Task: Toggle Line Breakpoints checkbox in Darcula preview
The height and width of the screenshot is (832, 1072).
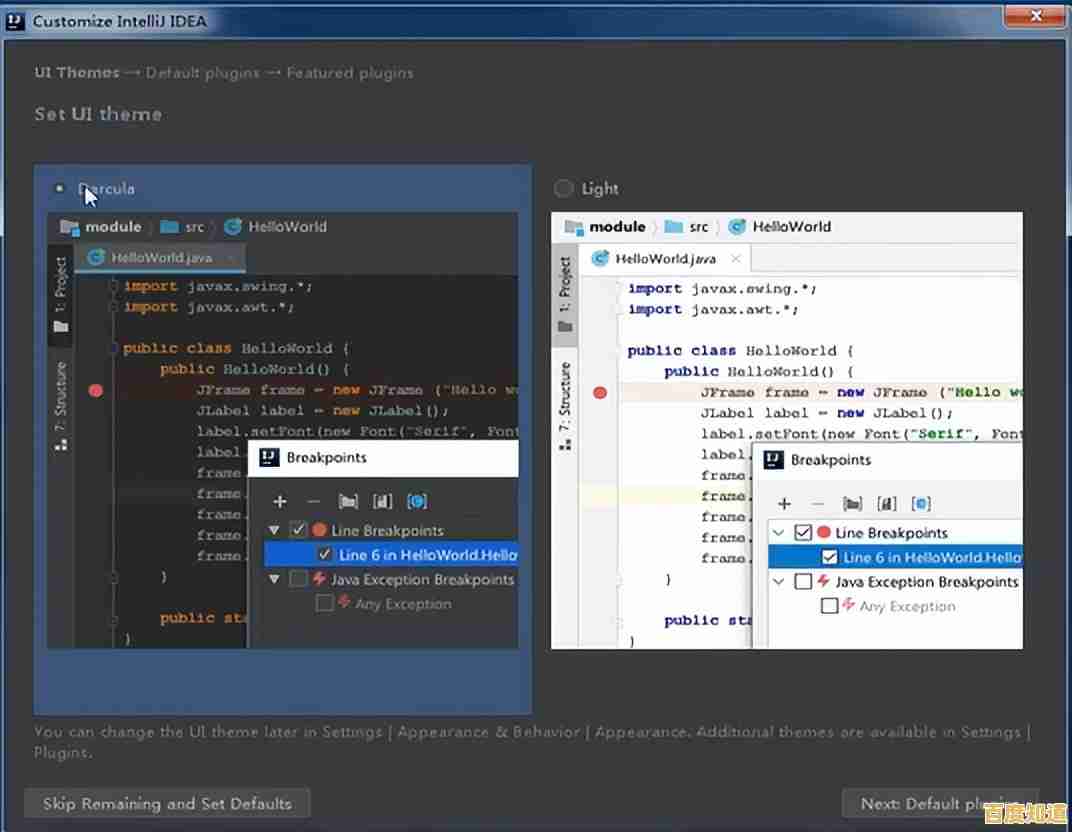Action: coord(298,530)
